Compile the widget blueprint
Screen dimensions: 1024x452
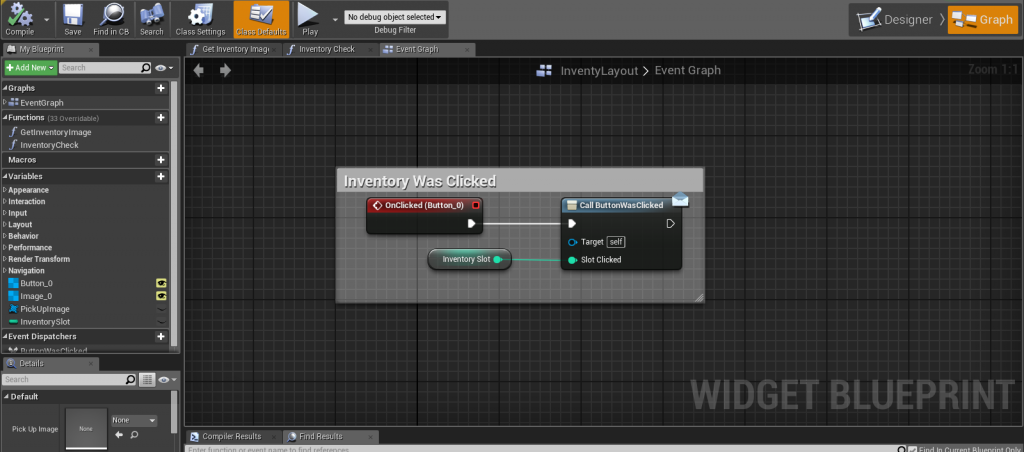coord(20,19)
